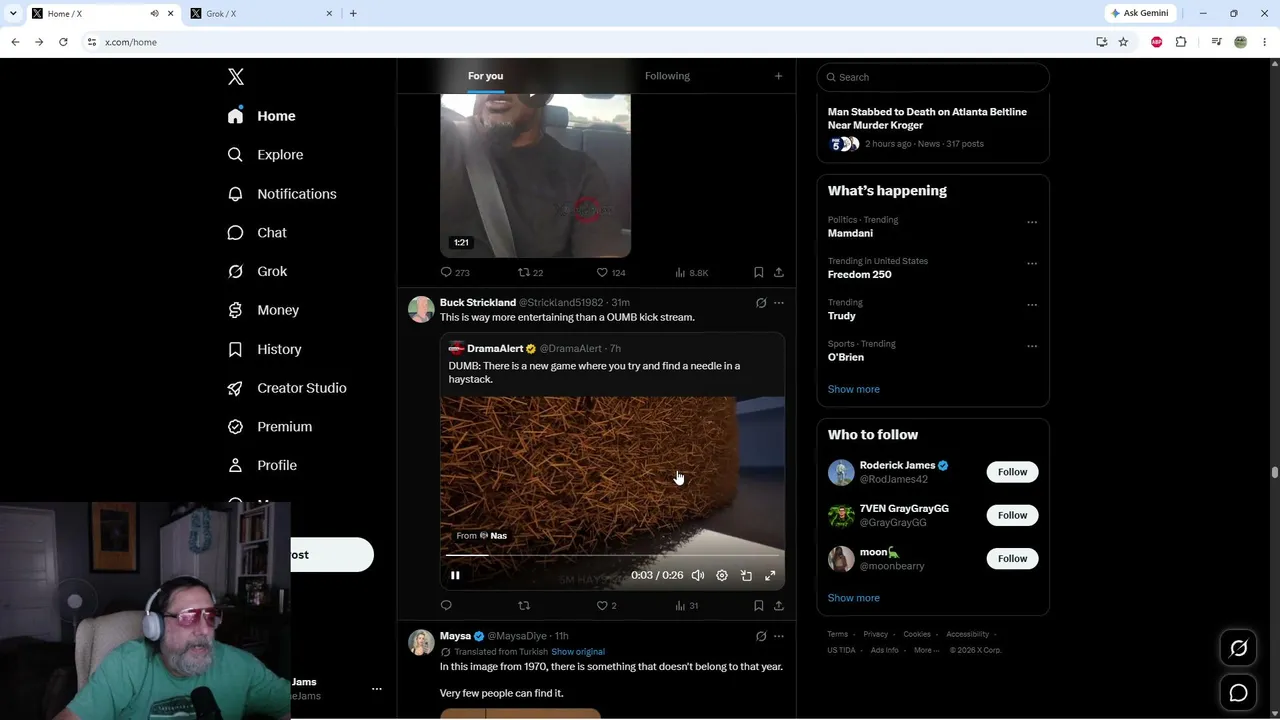1280x720 pixels.
Task: Bookmark this page with the star
Action: coord(1123,42)
